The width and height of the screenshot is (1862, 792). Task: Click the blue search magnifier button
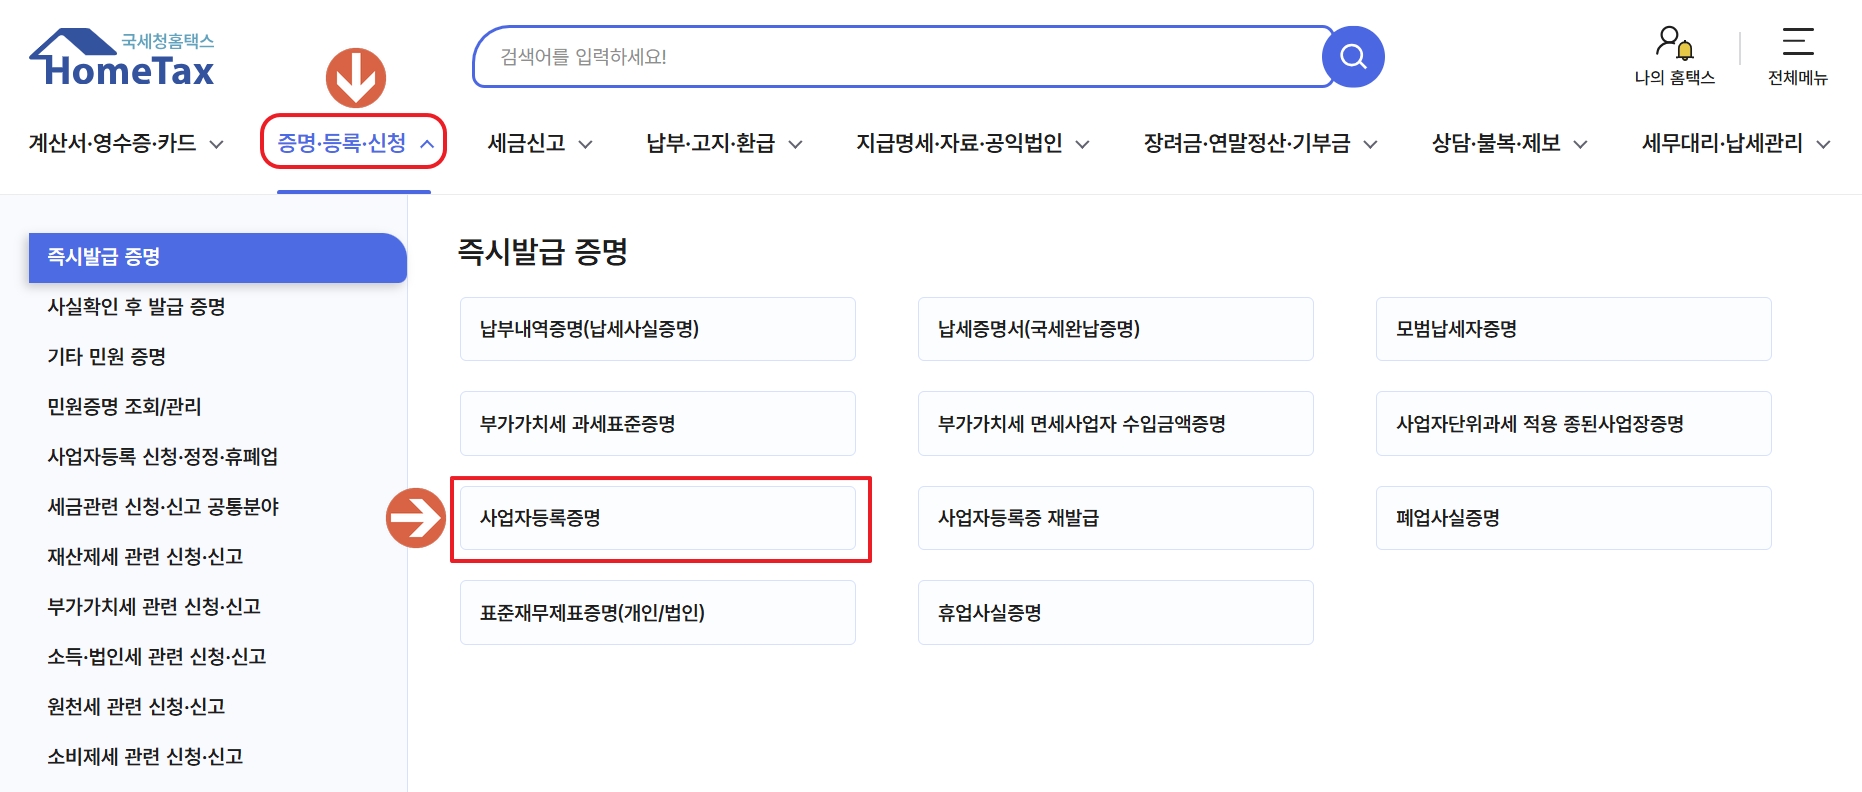point(1353,57)
